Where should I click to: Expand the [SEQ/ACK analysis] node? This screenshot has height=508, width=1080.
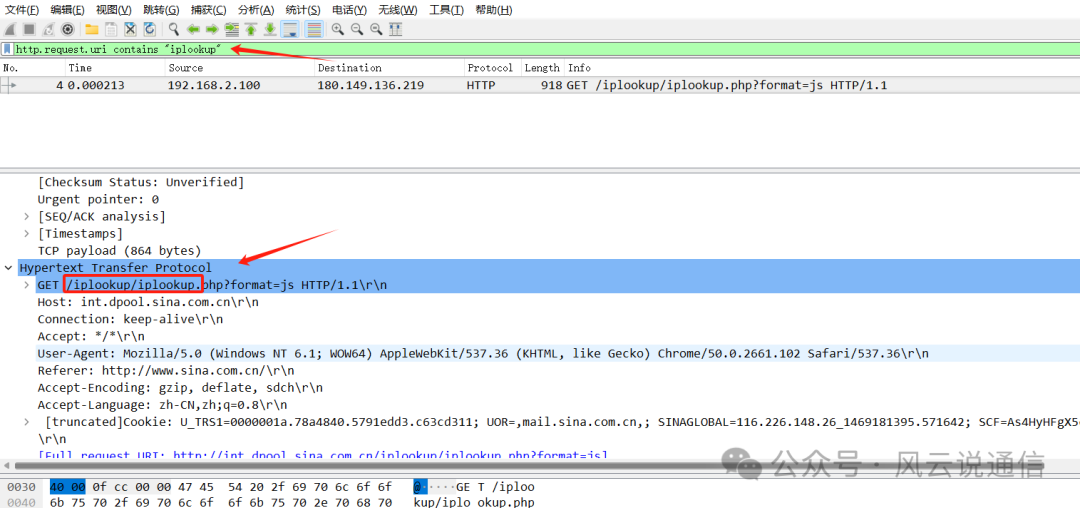click(27, 217)
